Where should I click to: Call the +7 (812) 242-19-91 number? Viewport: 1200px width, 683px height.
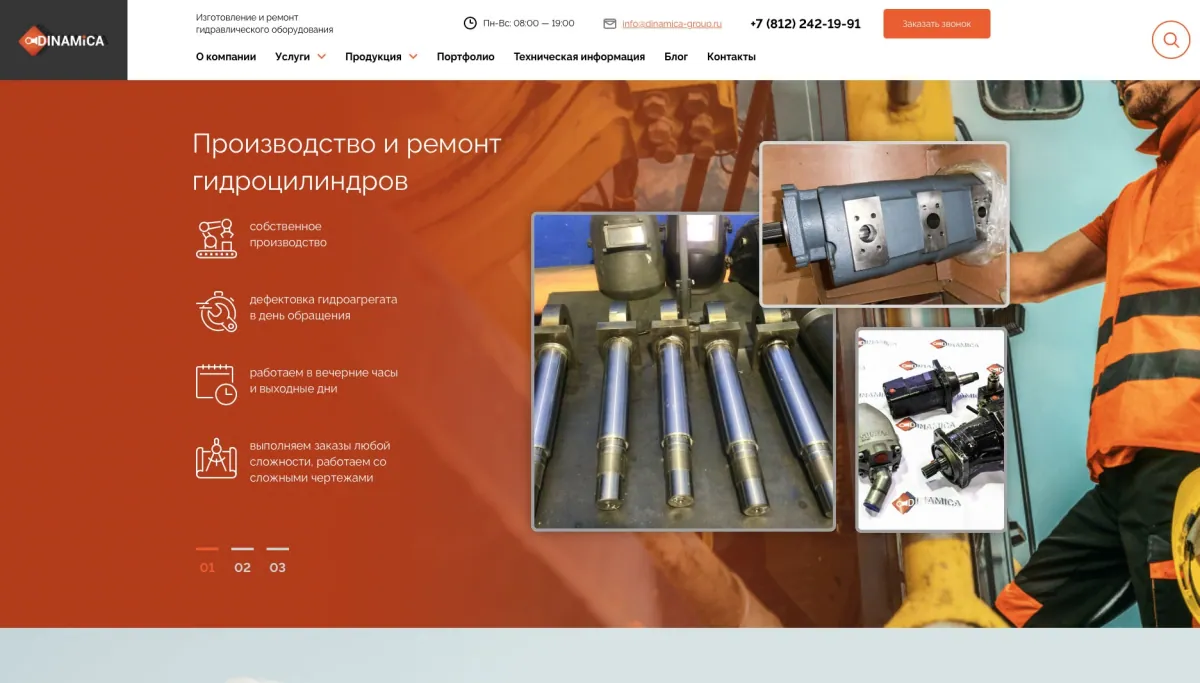pos(805,24)
